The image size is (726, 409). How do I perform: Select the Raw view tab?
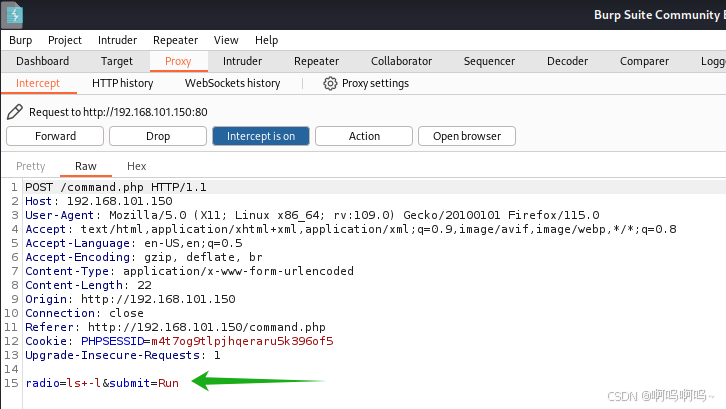tap(86, 166)
